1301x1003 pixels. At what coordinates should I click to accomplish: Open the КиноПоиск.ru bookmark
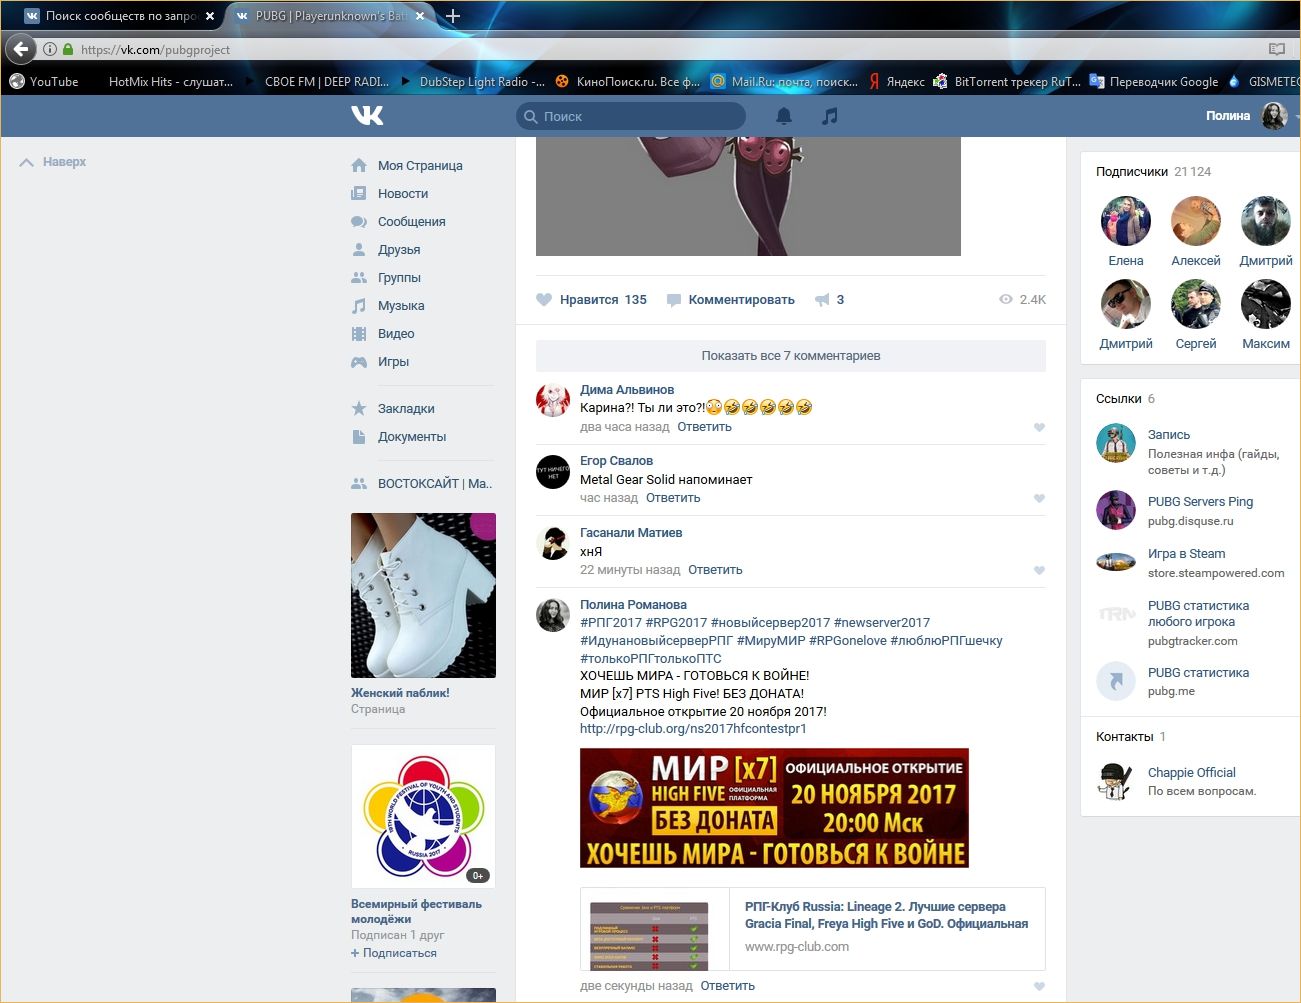(x=627, y=82)
